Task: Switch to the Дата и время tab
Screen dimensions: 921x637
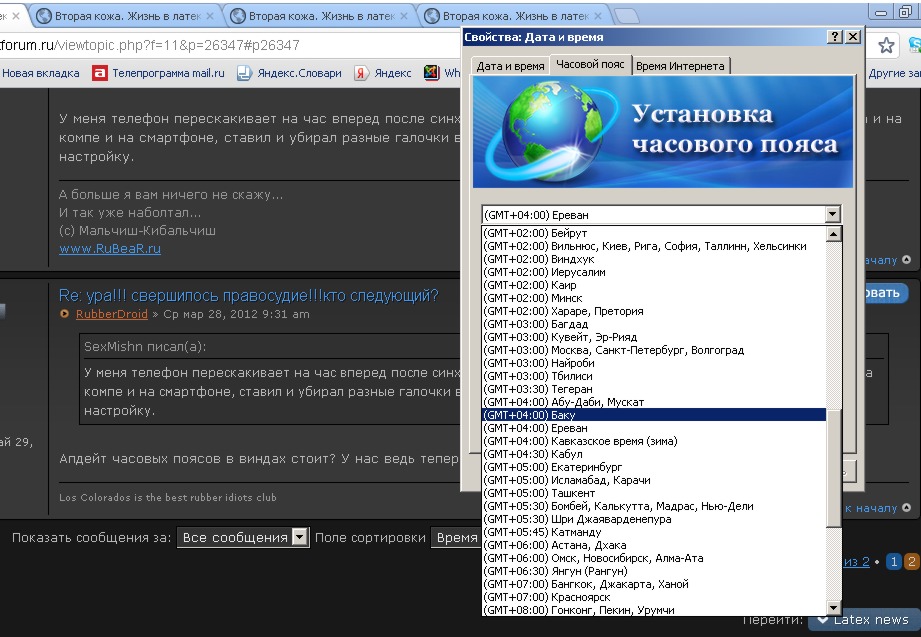Action: pos(510,66)
